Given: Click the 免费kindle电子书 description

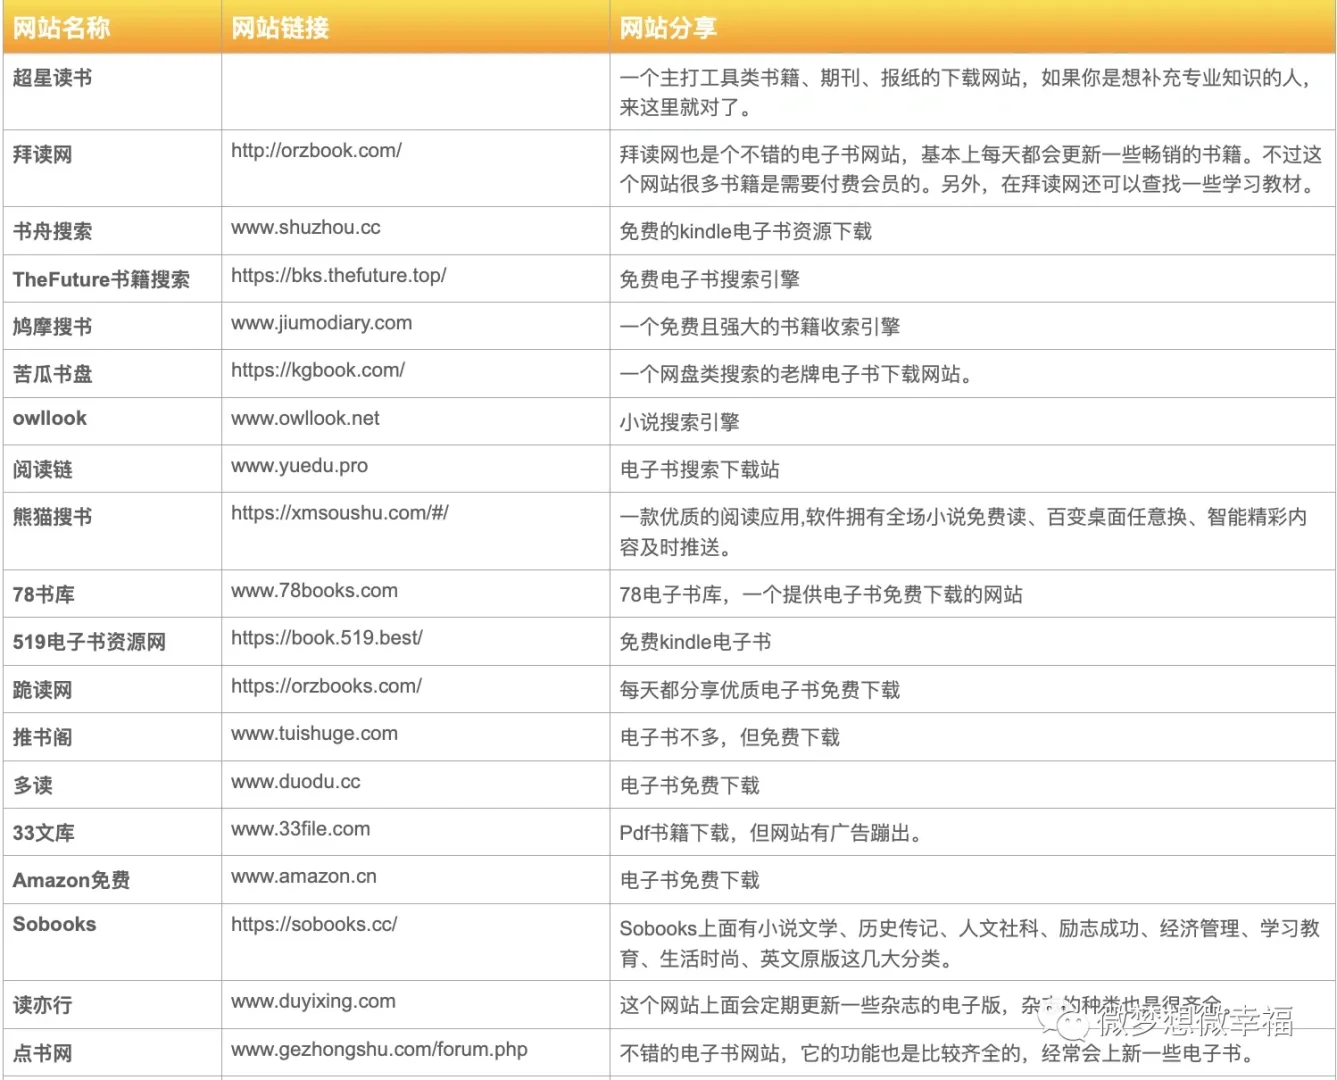Looking at the screenshot, I should click(695, 642).
